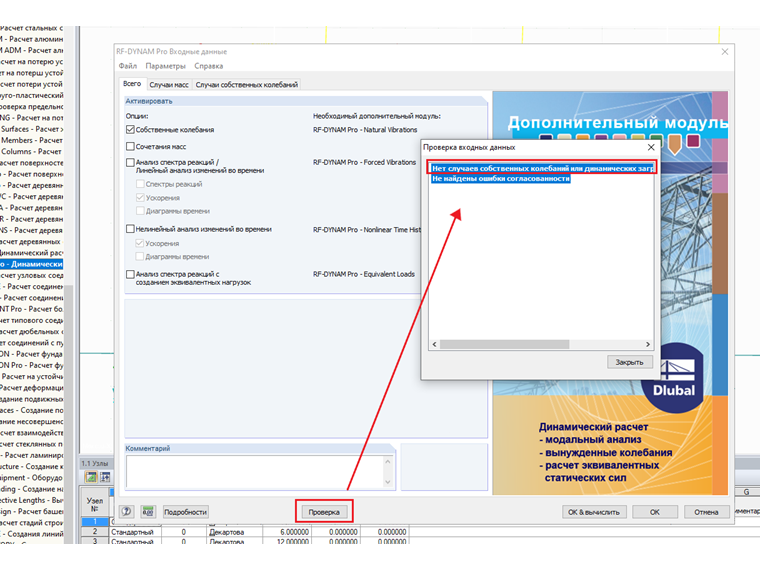Image resolution: width=760 pixels, height=570 pixels.
Task: Click the units and decimal places icon
Action: [x=148, y=511]
